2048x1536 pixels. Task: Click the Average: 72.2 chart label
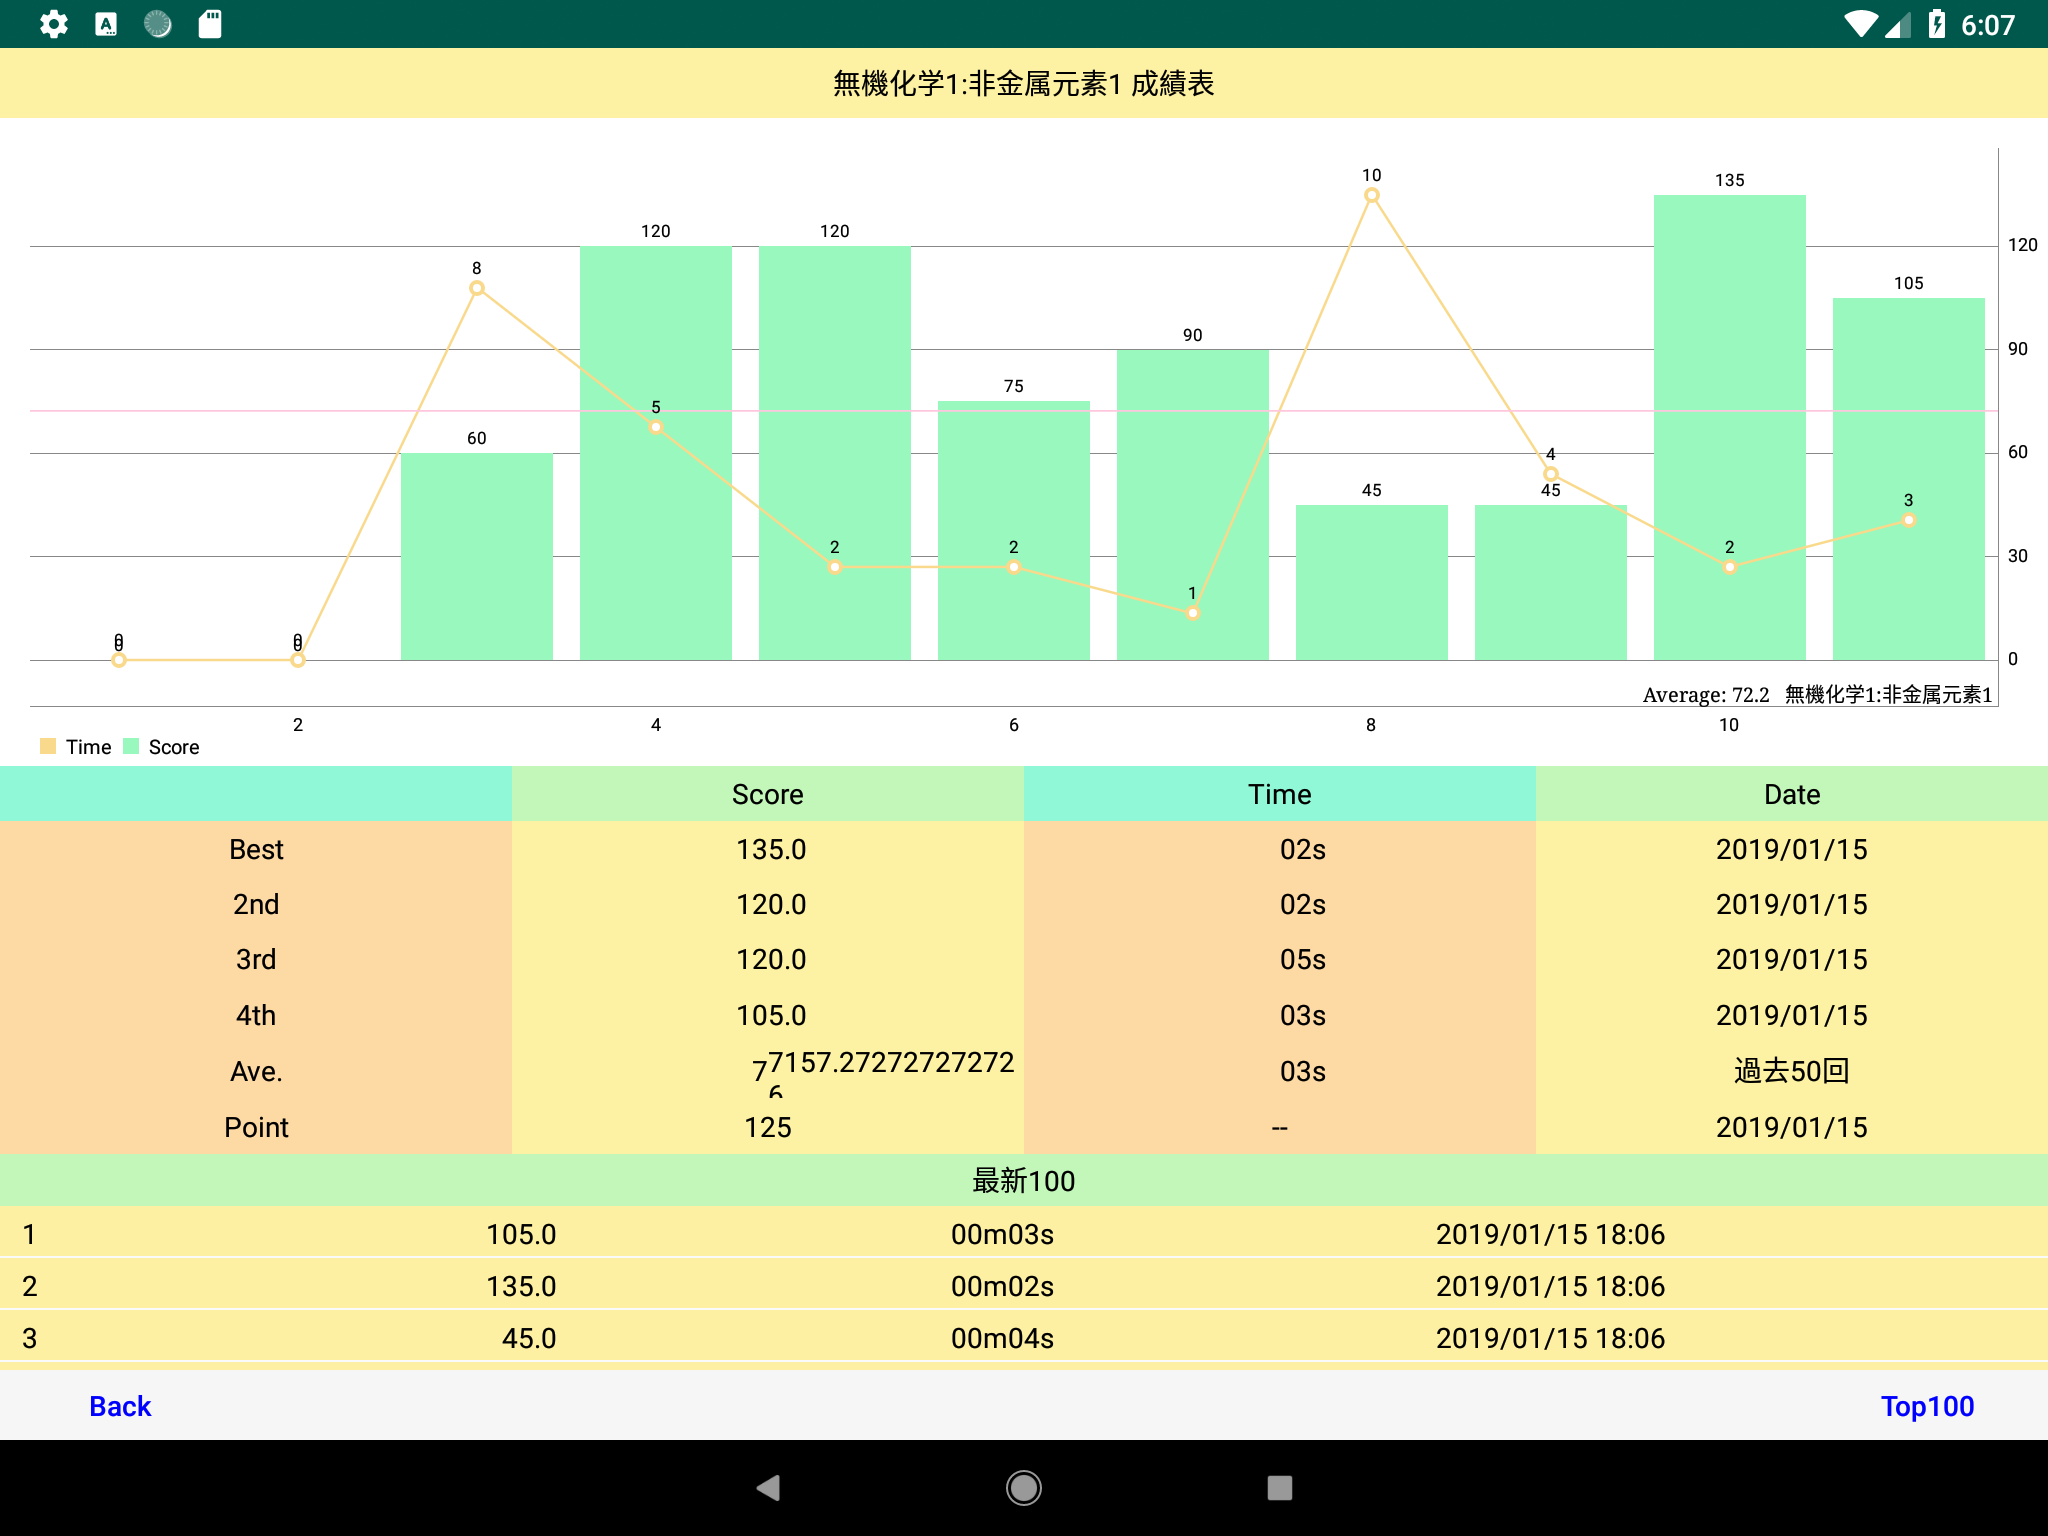pyautogui.click(x=1706, y=695)
